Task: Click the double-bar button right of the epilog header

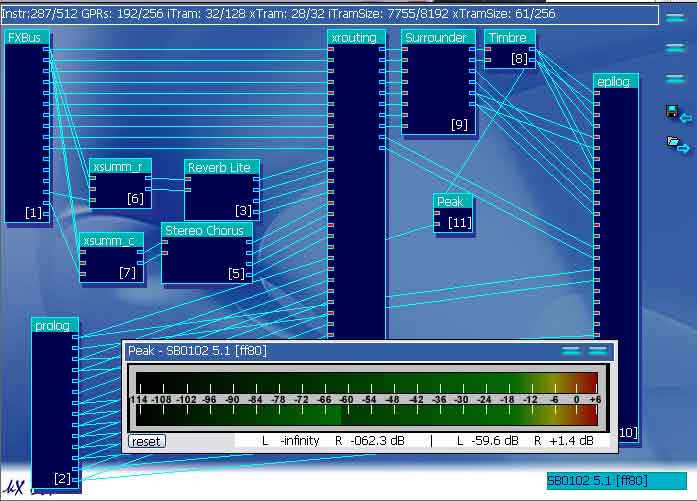Action: point(675,79)
